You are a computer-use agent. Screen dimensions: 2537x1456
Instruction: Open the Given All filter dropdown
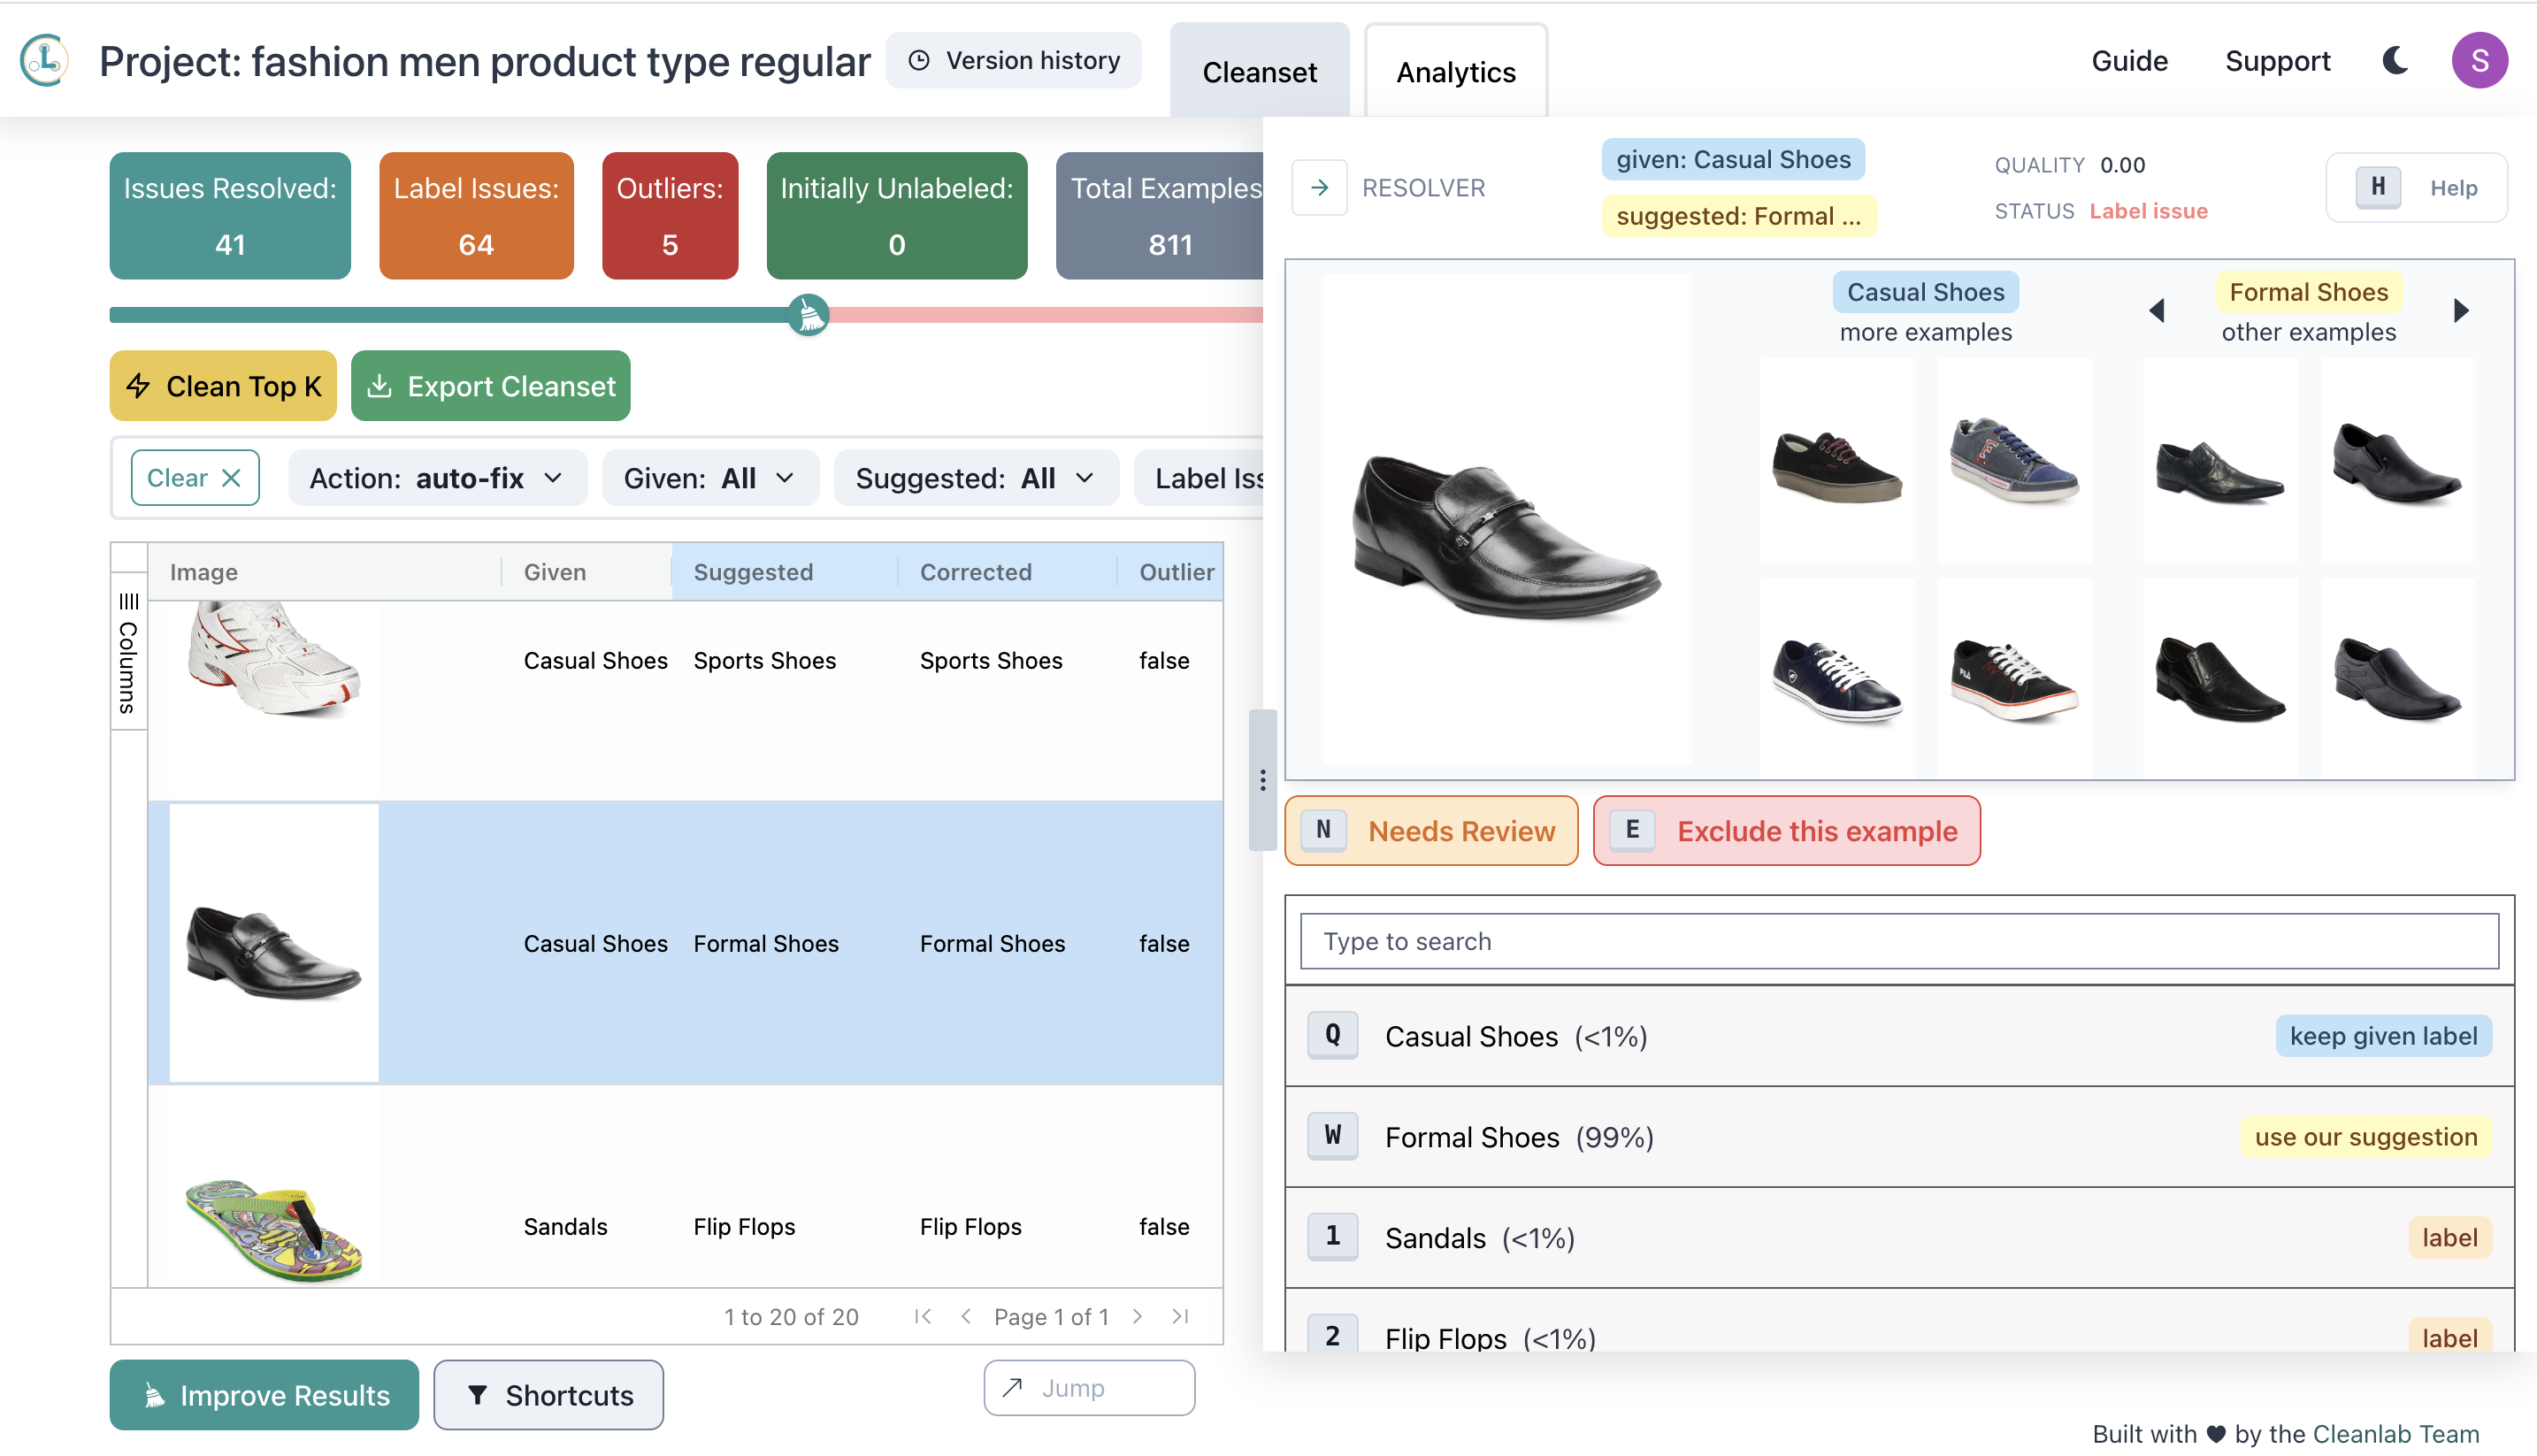pos(710,478)
